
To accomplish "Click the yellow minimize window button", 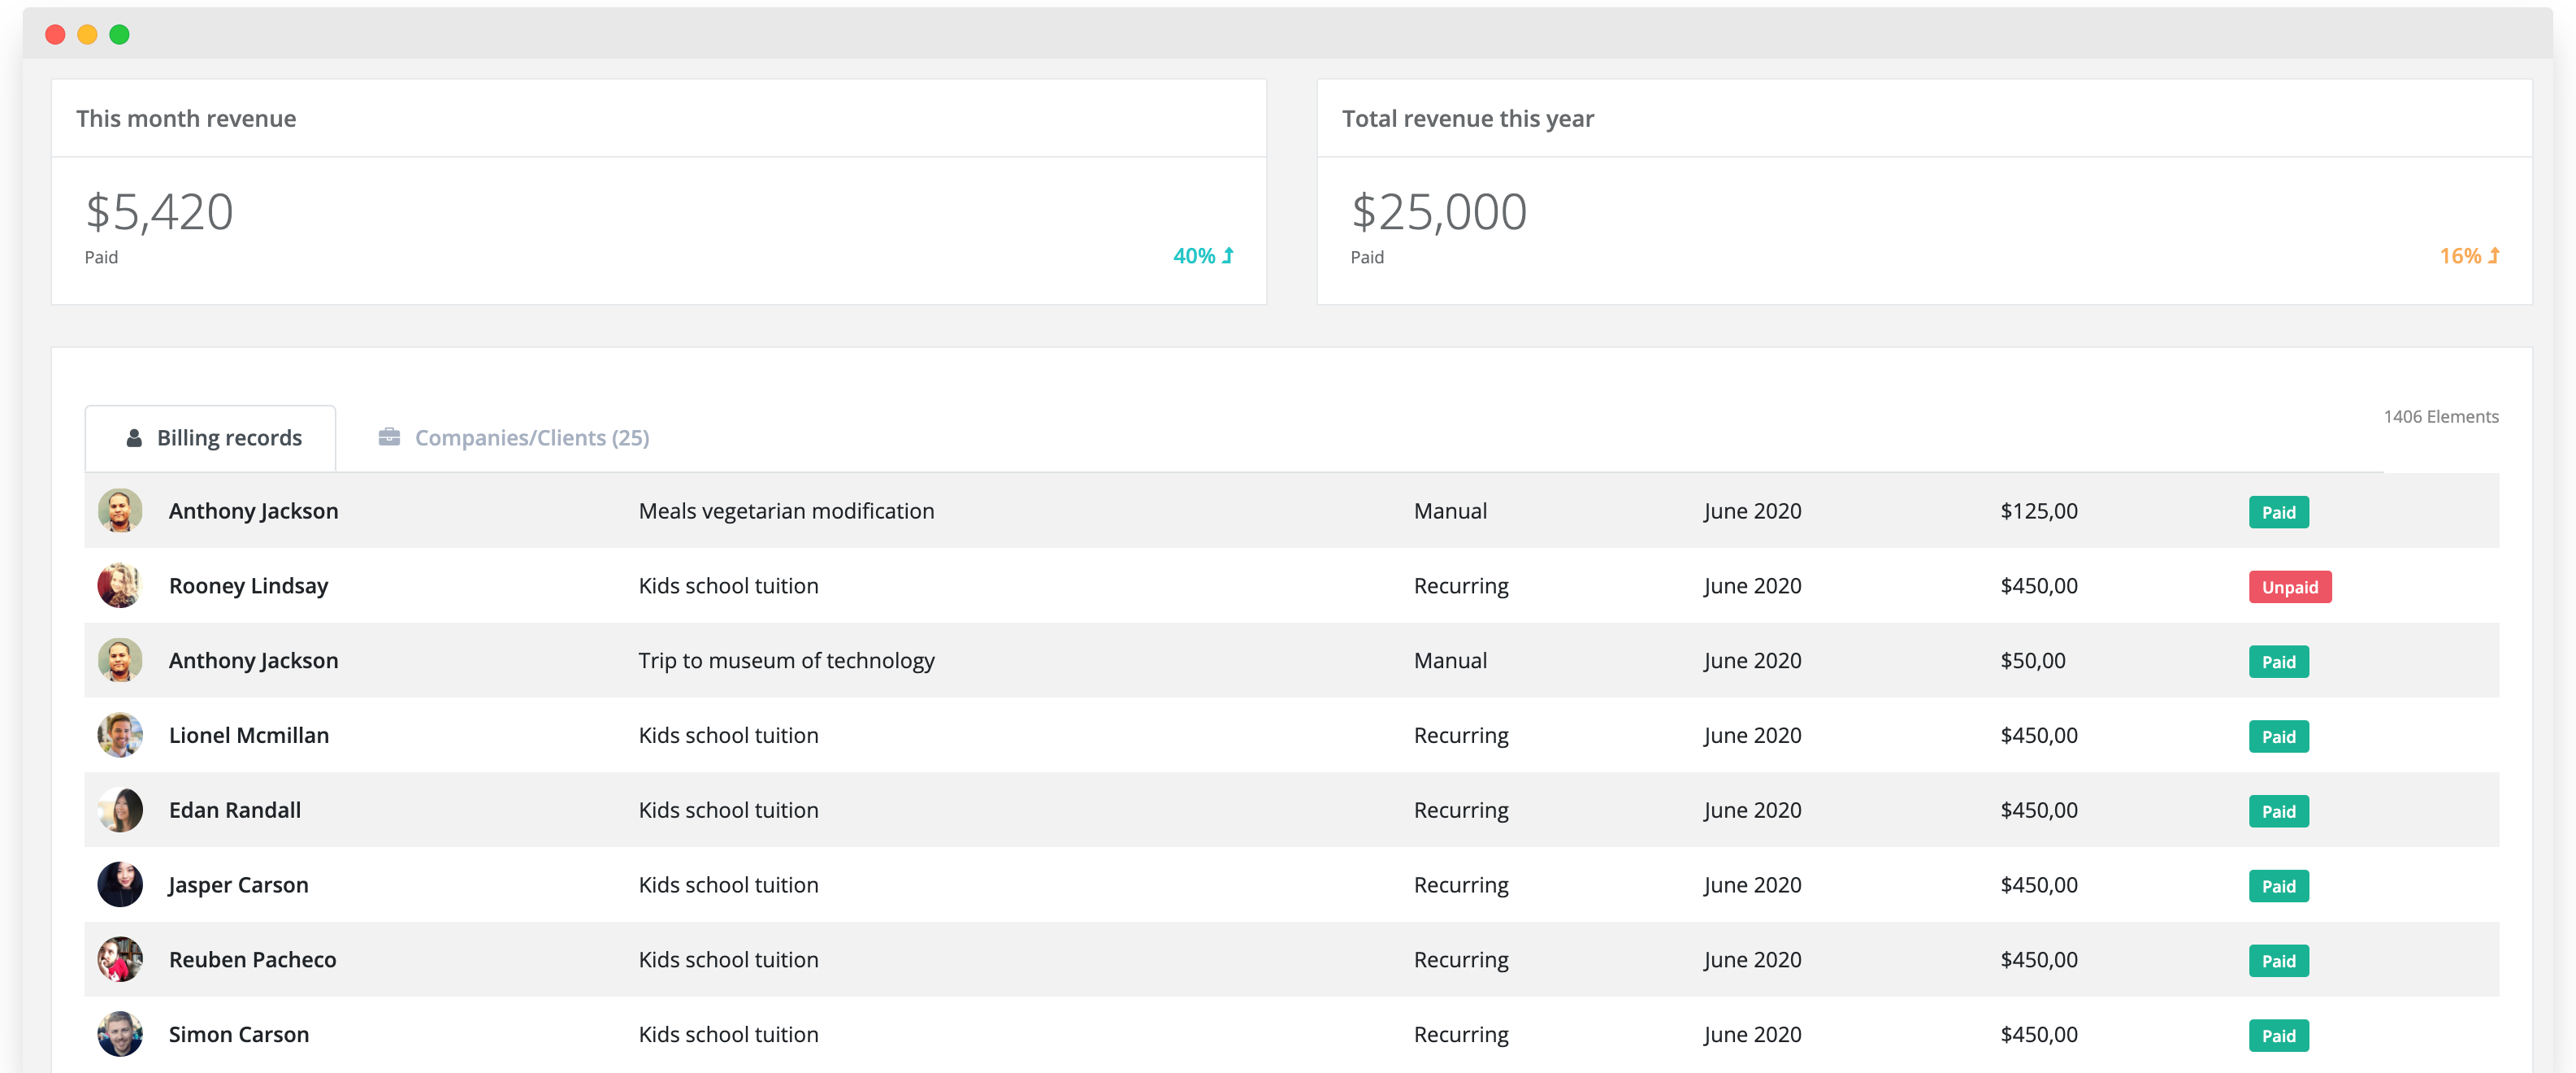I will coord(88,35).
